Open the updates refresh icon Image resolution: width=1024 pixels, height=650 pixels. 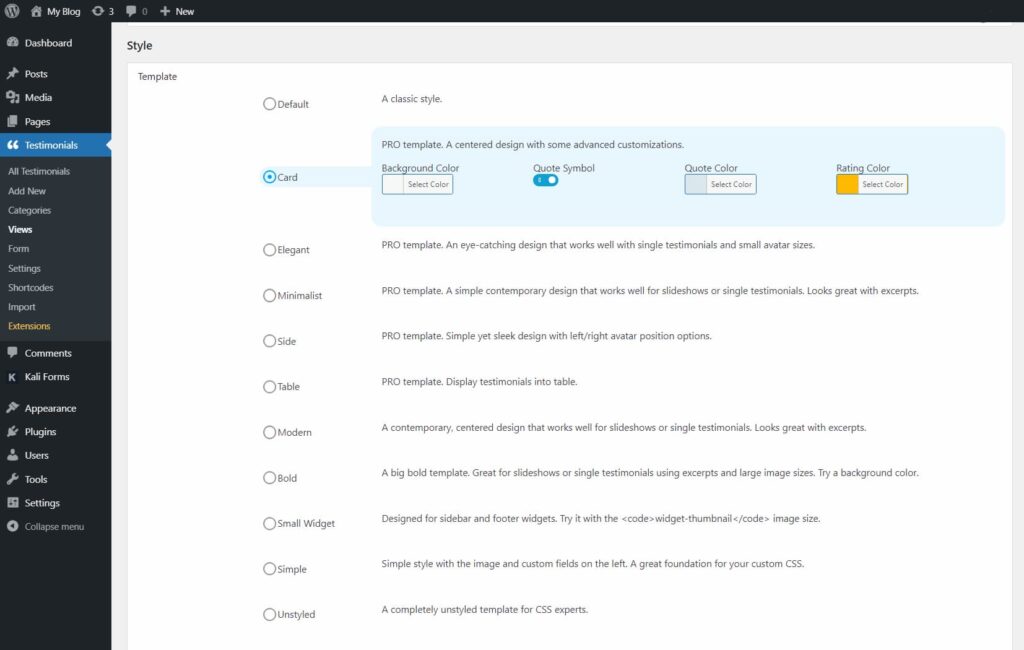click(98, 11)
